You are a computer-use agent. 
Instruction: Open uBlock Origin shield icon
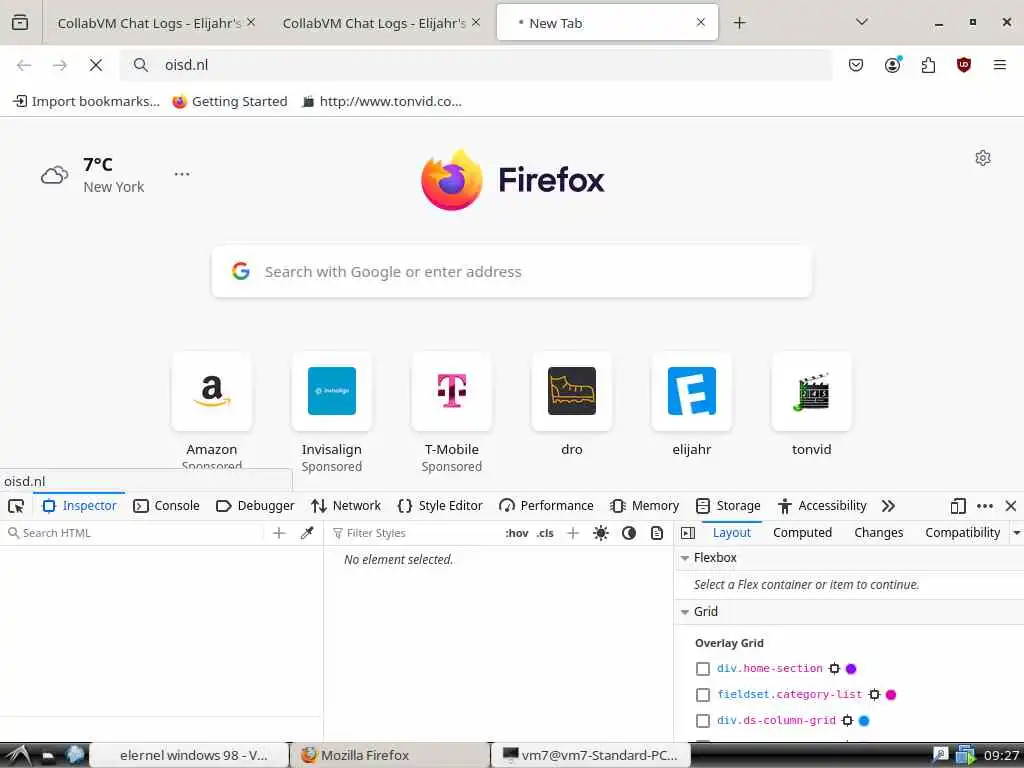pyautogui.click(x=964, y=65)
